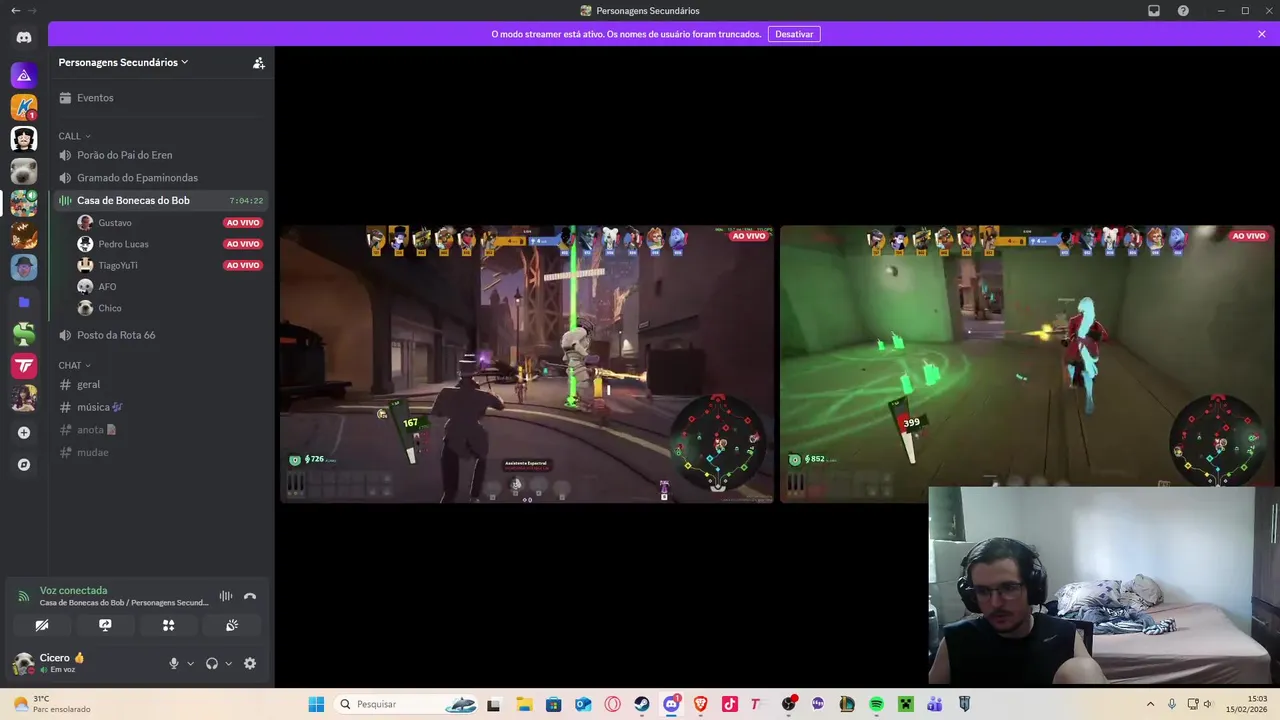Open the geral text channel

click(x=161, y=384)
